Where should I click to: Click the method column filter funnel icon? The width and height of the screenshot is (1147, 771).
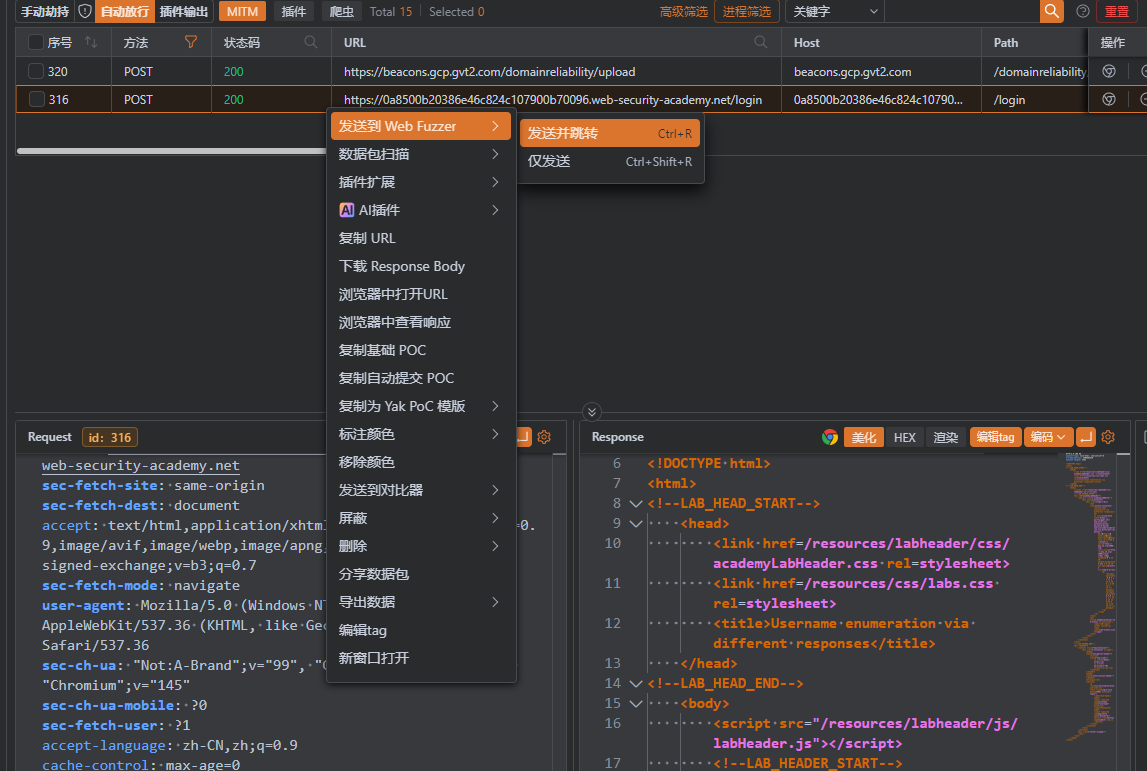tap(191, 42)
